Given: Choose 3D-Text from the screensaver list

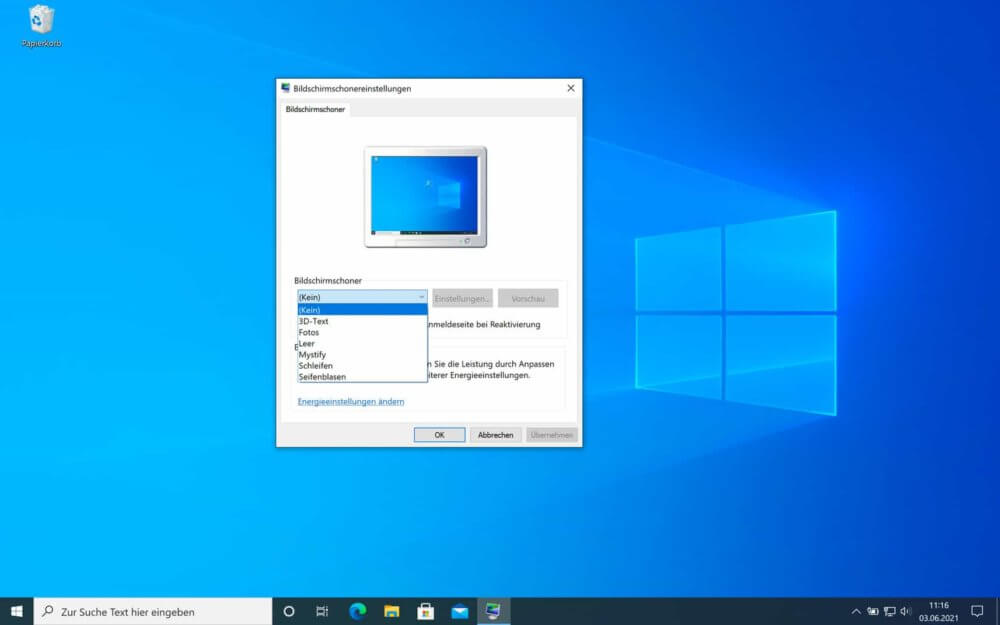Looking at the screenshot, I should [x=362, y=321].
